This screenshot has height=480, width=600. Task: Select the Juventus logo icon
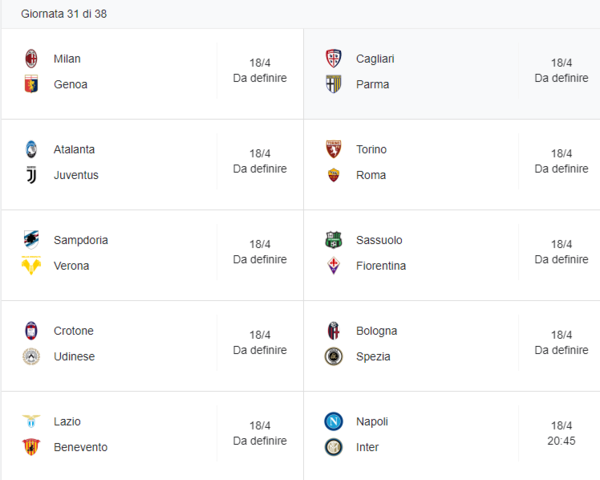[31, 175]
